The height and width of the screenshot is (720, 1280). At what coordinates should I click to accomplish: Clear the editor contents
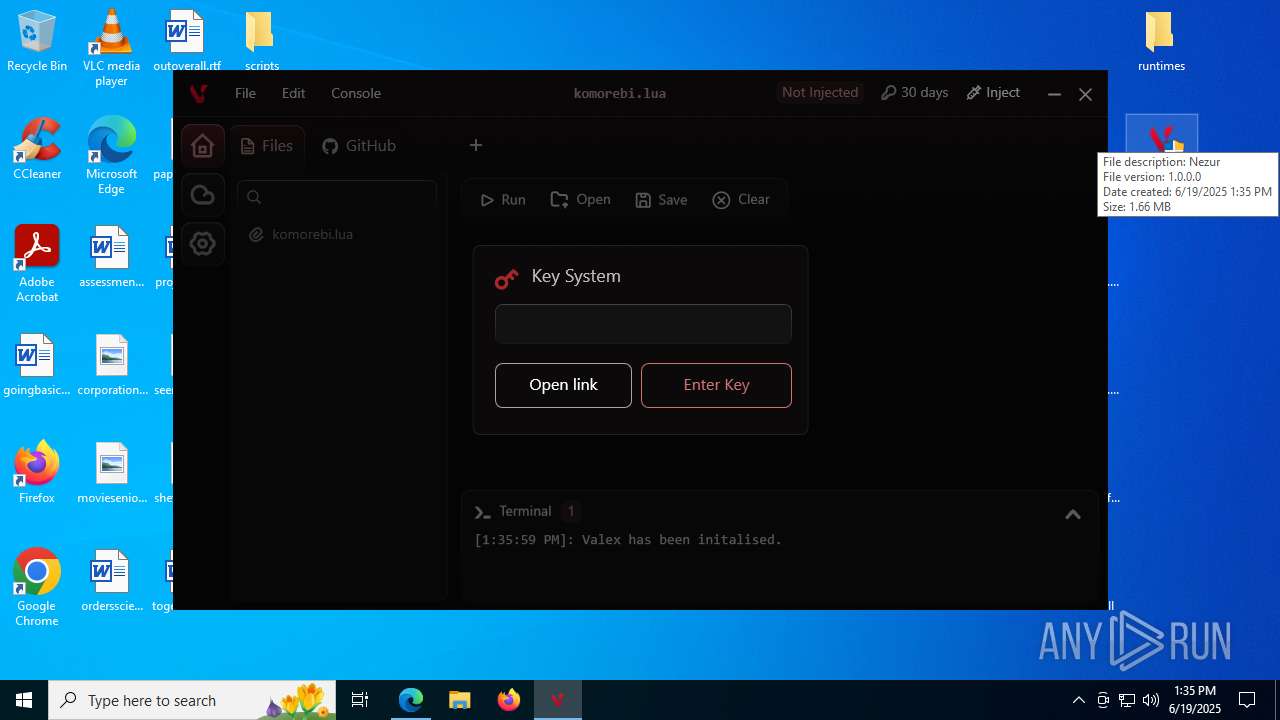point(741,200)
